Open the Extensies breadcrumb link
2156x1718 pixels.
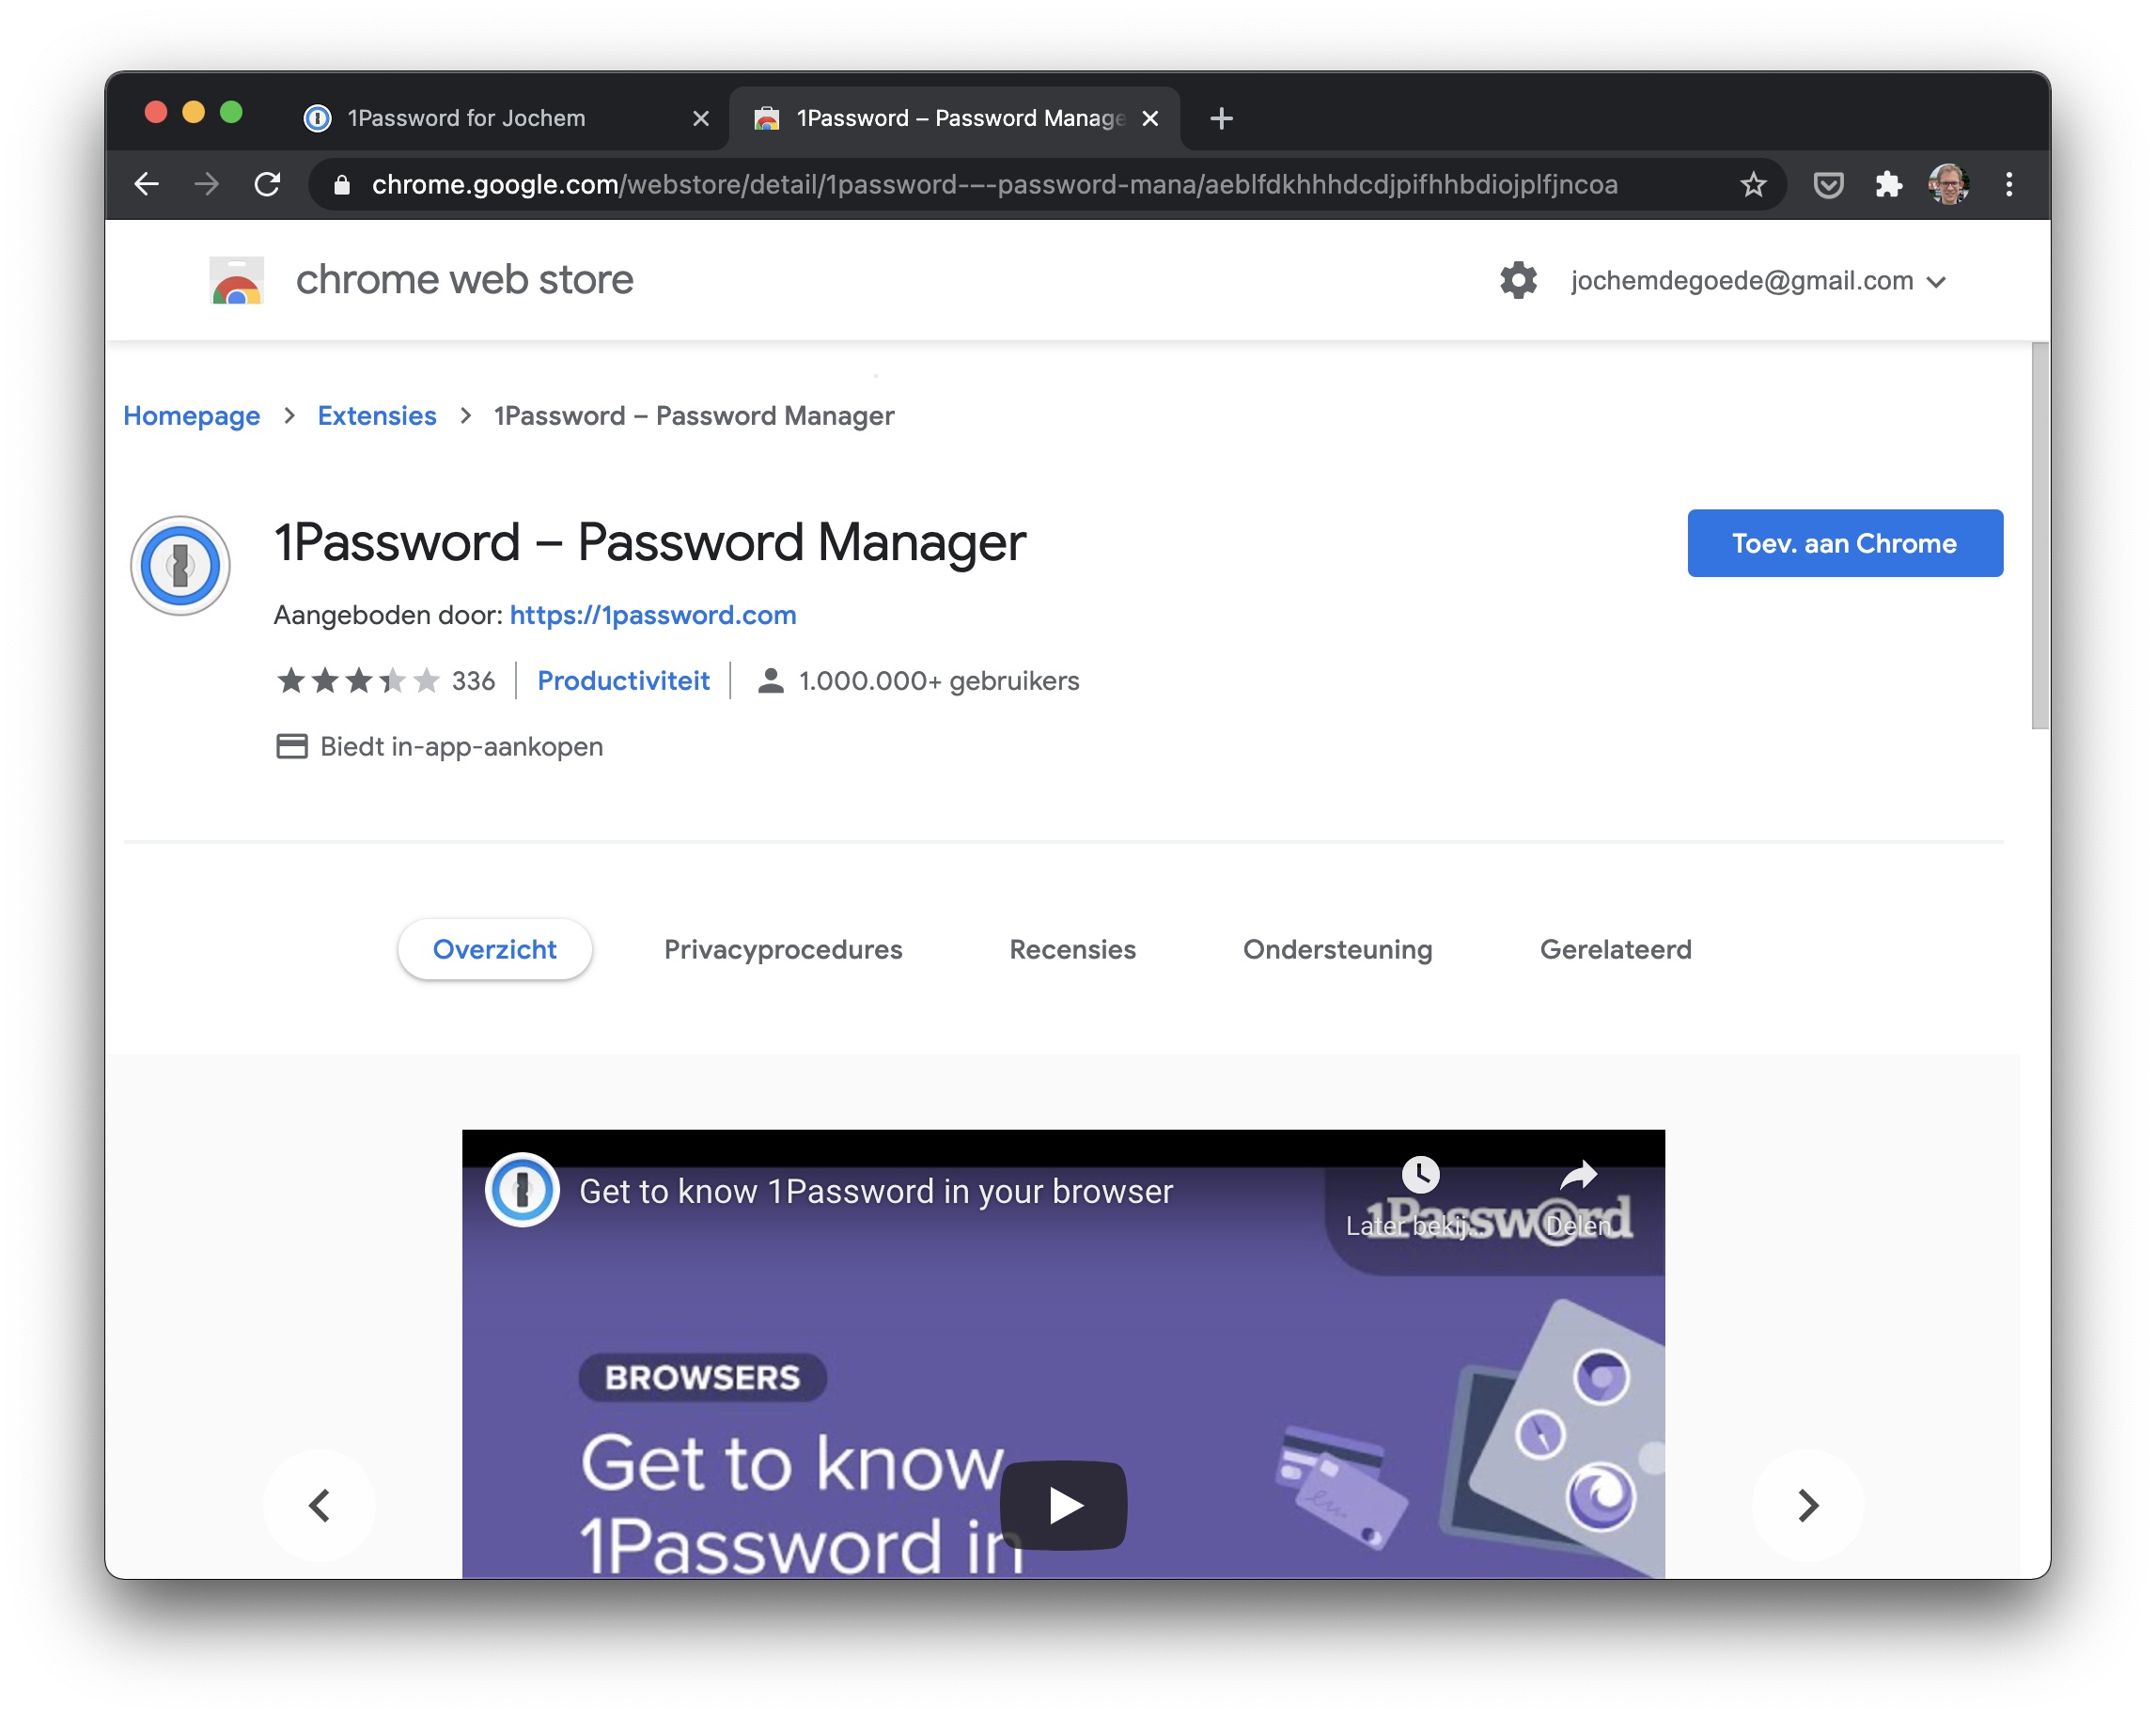click(377, 415)
